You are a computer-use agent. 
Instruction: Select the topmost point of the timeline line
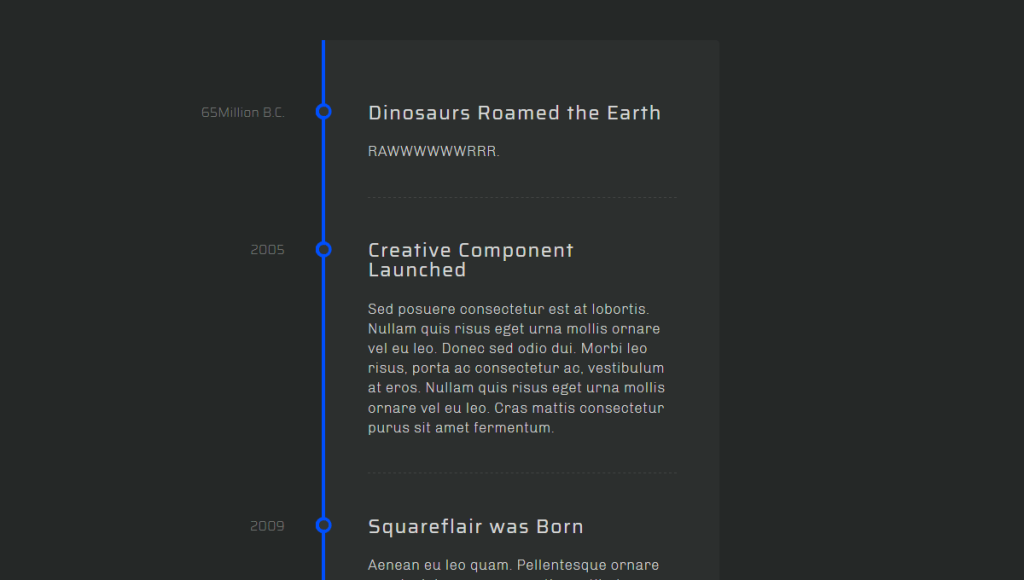323,42
